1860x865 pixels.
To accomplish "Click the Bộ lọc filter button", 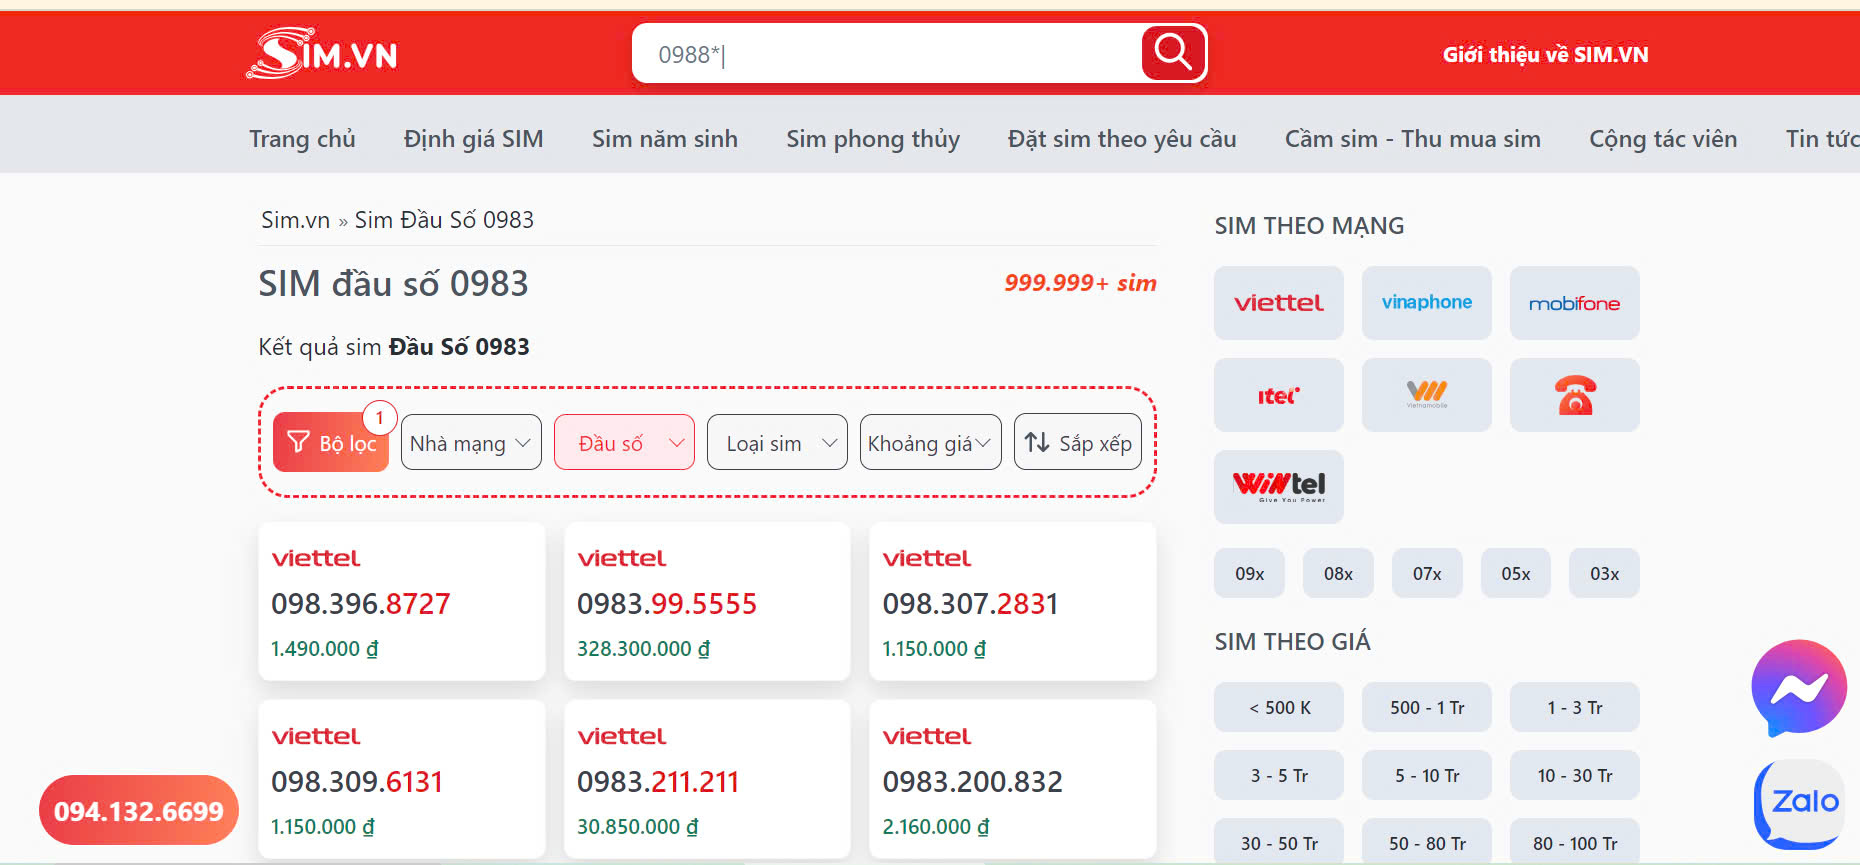I will (x=331, y=442).
